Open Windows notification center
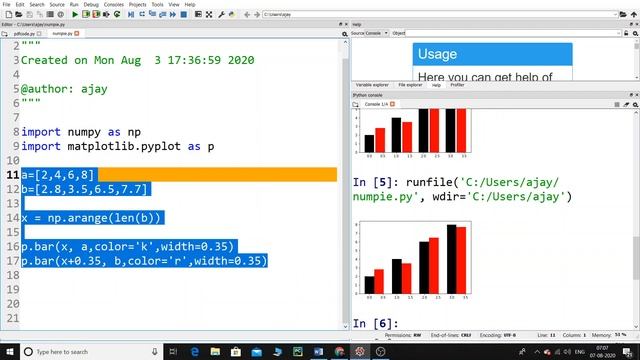The height and width of the screenshot is (360, 640). (628, 351)
